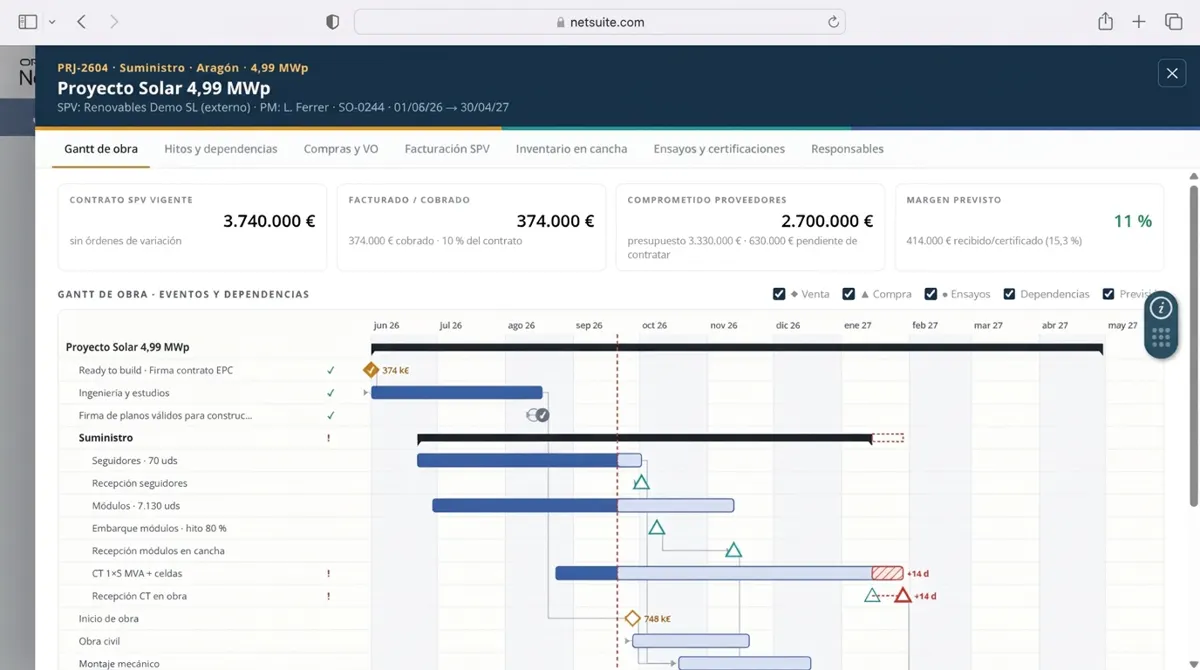1200x670 pixels.
Task: Open the Facturación SPV tab
Action: (447, 149)
